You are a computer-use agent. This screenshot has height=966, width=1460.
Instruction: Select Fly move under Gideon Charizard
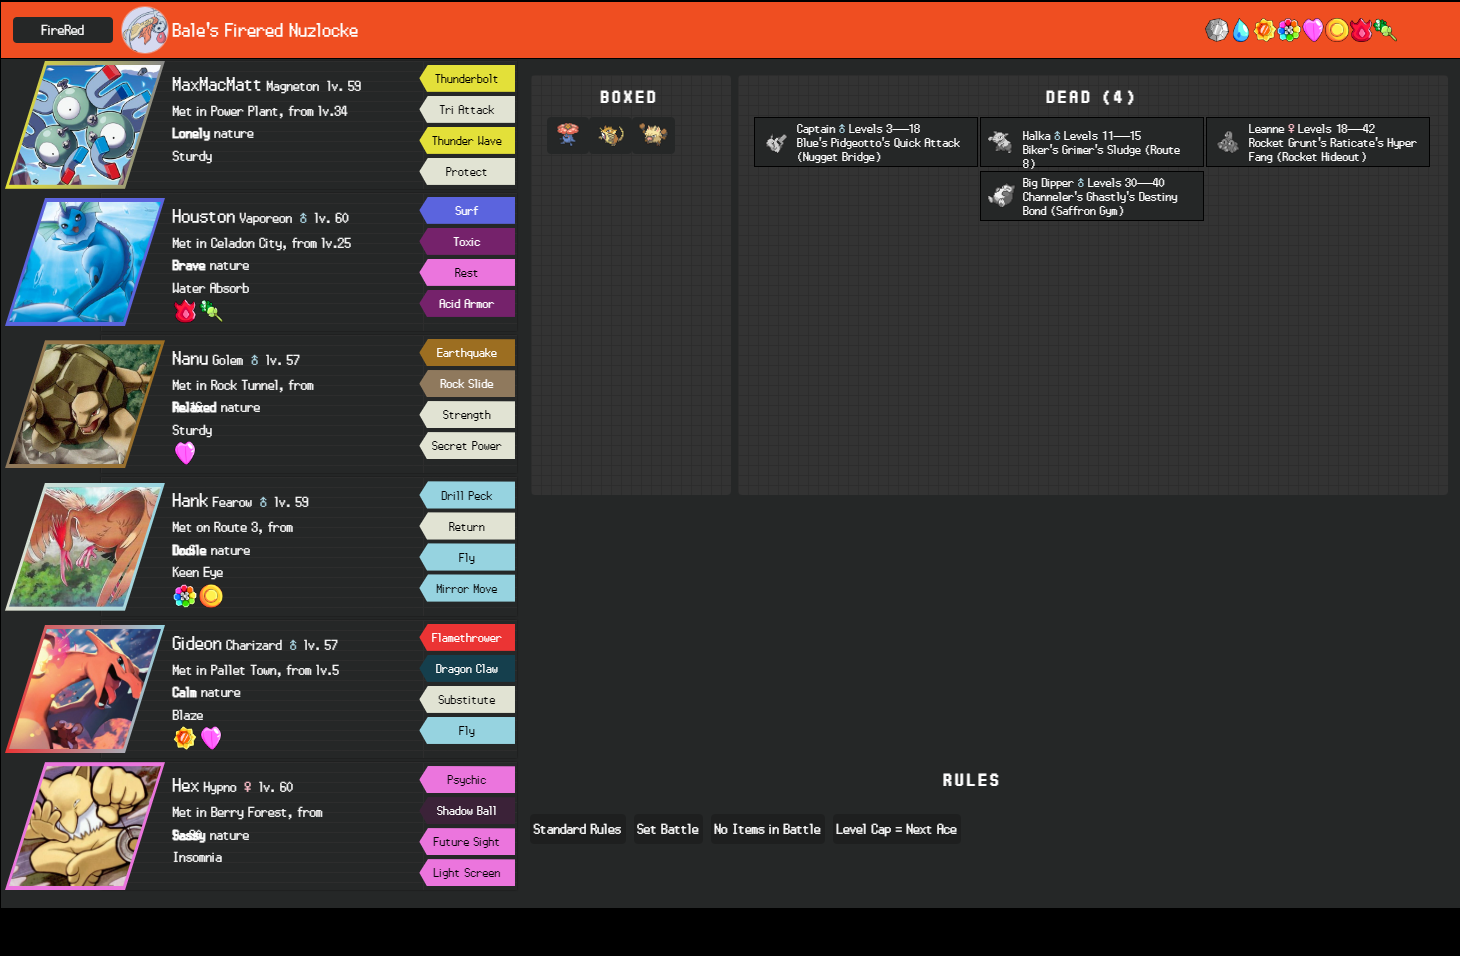point(467,731)
